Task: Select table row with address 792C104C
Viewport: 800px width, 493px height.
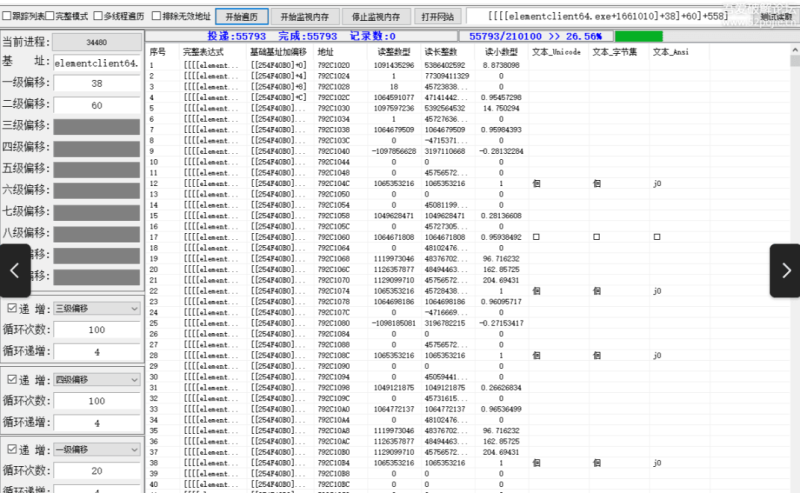Action: [x=332, y=183]
